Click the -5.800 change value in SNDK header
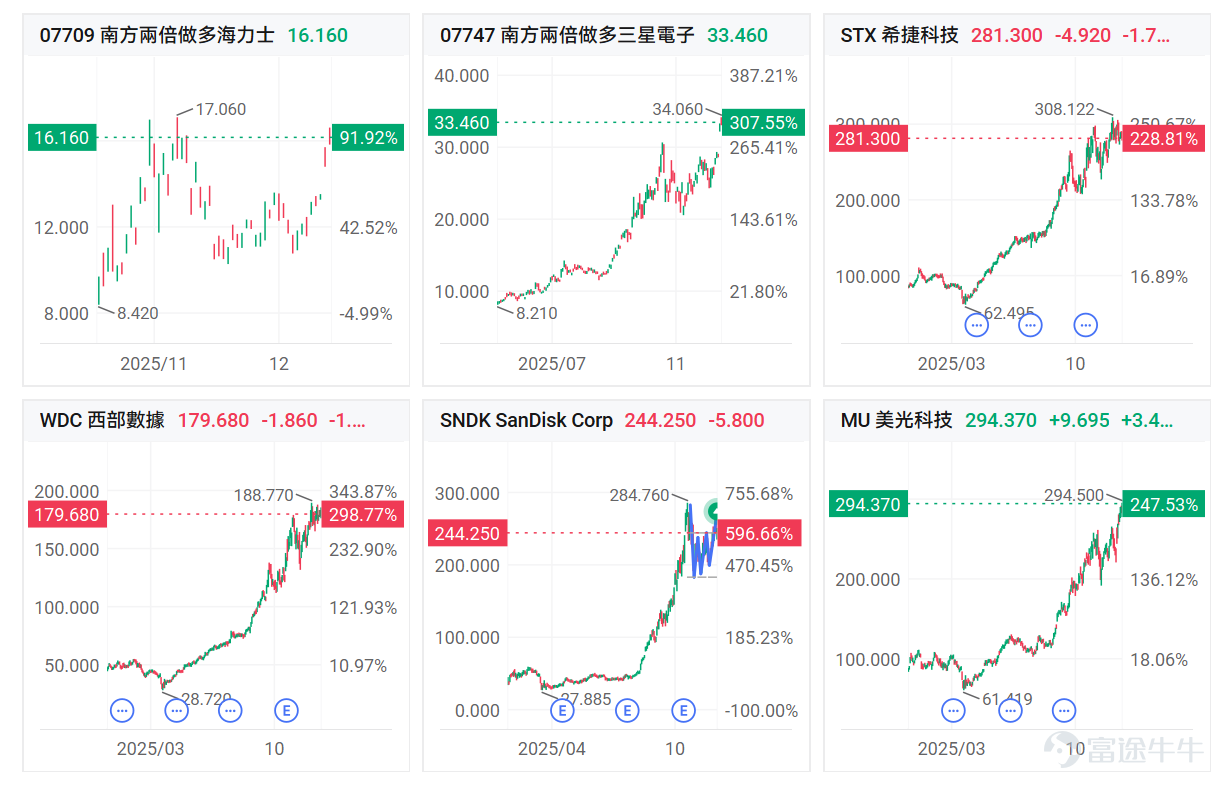Viewport: 1224px width, 786px height. (738, 420)
